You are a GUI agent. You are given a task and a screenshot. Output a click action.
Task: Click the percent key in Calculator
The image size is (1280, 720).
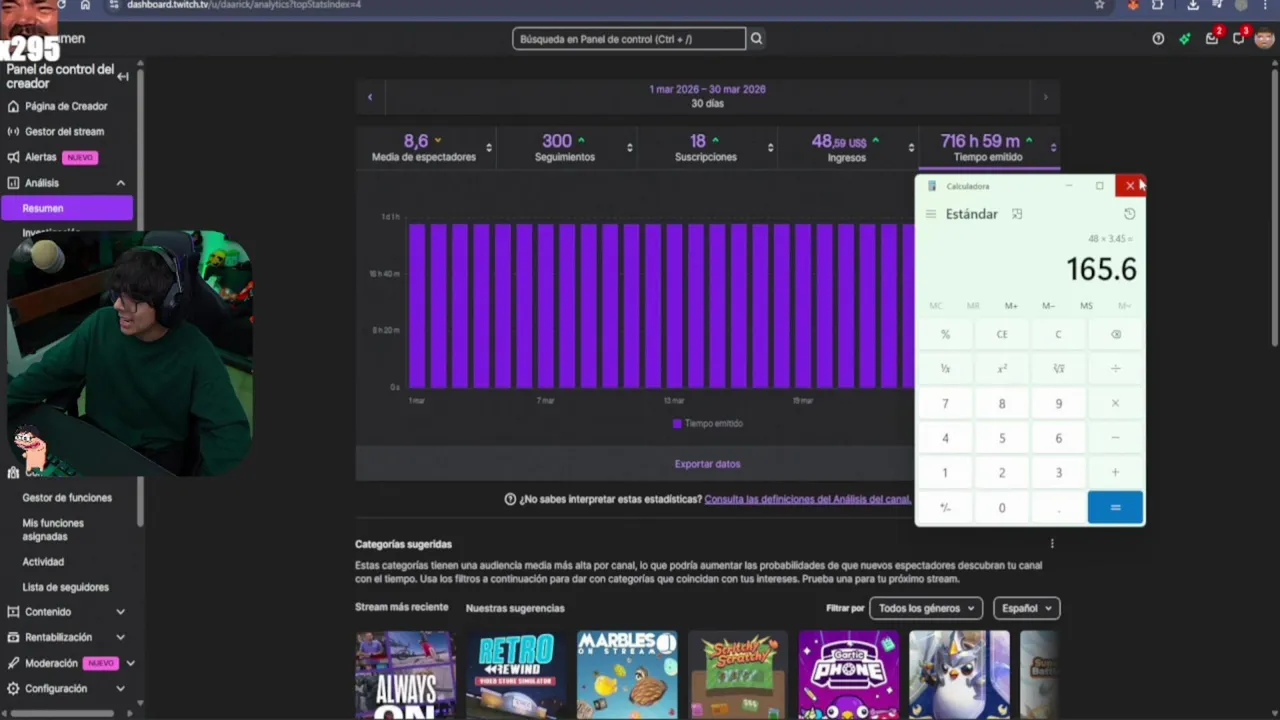[945, 335]
